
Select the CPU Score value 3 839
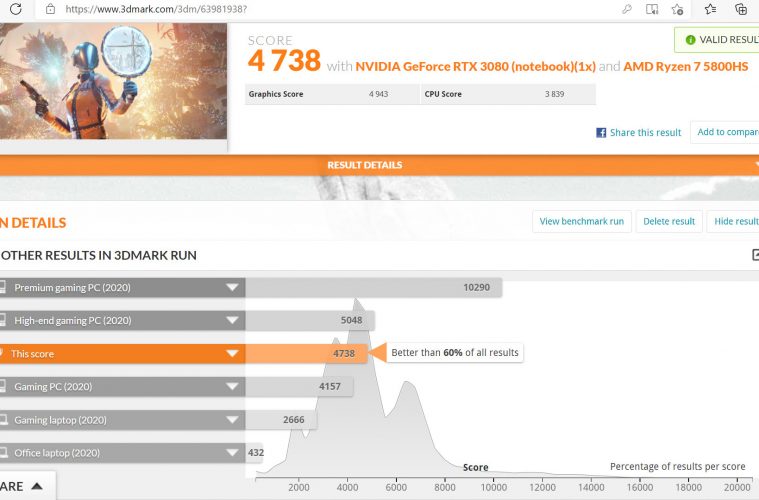pyautogui.click(x=554, y=94)
